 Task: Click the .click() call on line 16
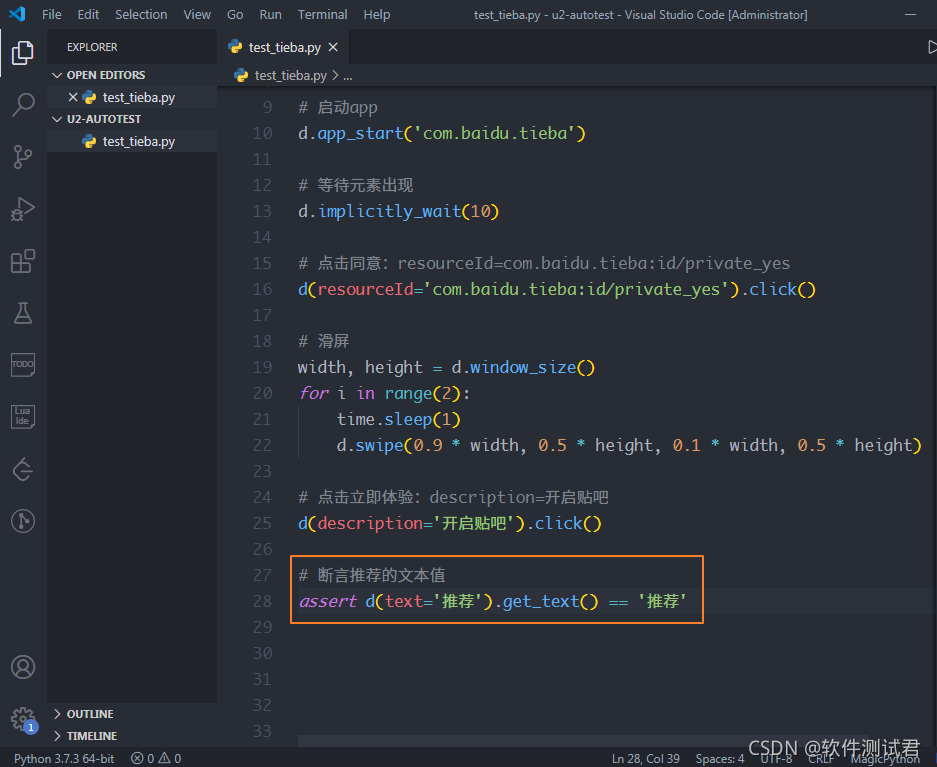point(778,290)
